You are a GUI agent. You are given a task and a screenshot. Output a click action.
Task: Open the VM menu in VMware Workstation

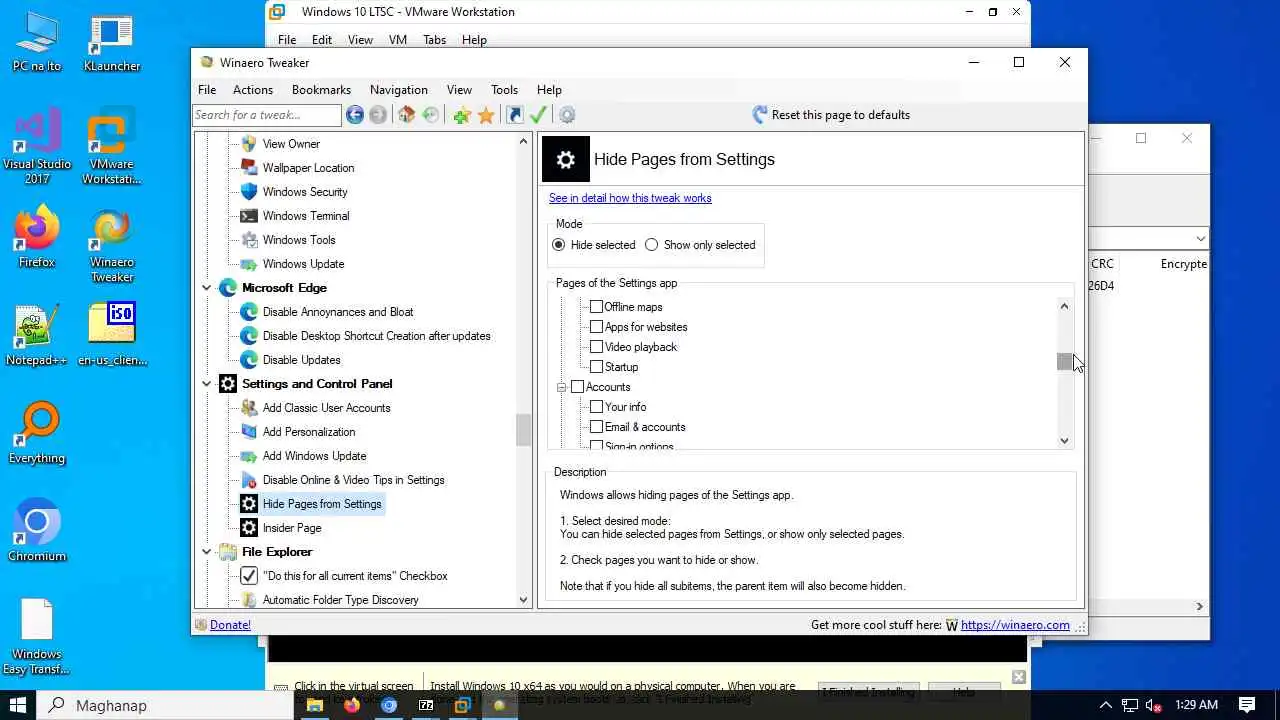(x=397, y=40)
